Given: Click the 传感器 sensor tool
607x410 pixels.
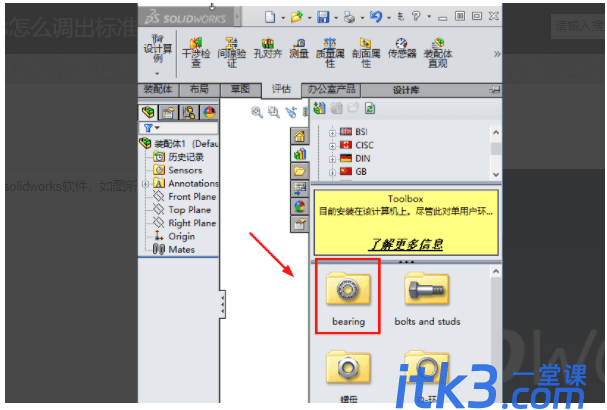Looking at the screenshot, I should (x=402, y=48).
